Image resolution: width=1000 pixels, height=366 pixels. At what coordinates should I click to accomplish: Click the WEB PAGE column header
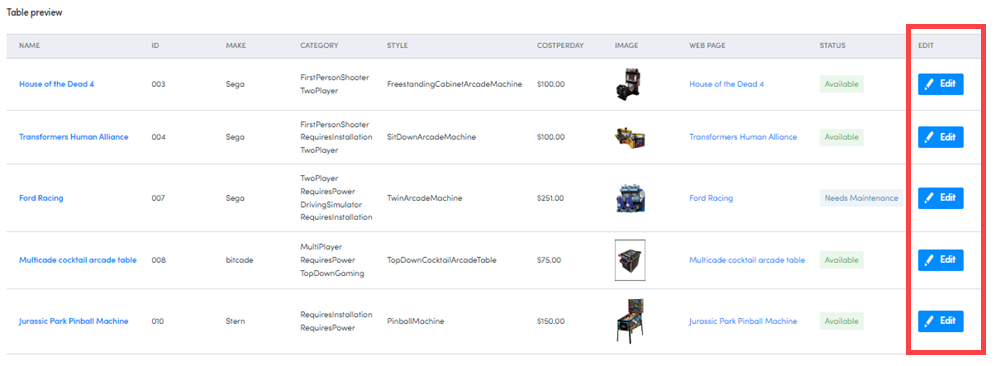coord(707,46)
